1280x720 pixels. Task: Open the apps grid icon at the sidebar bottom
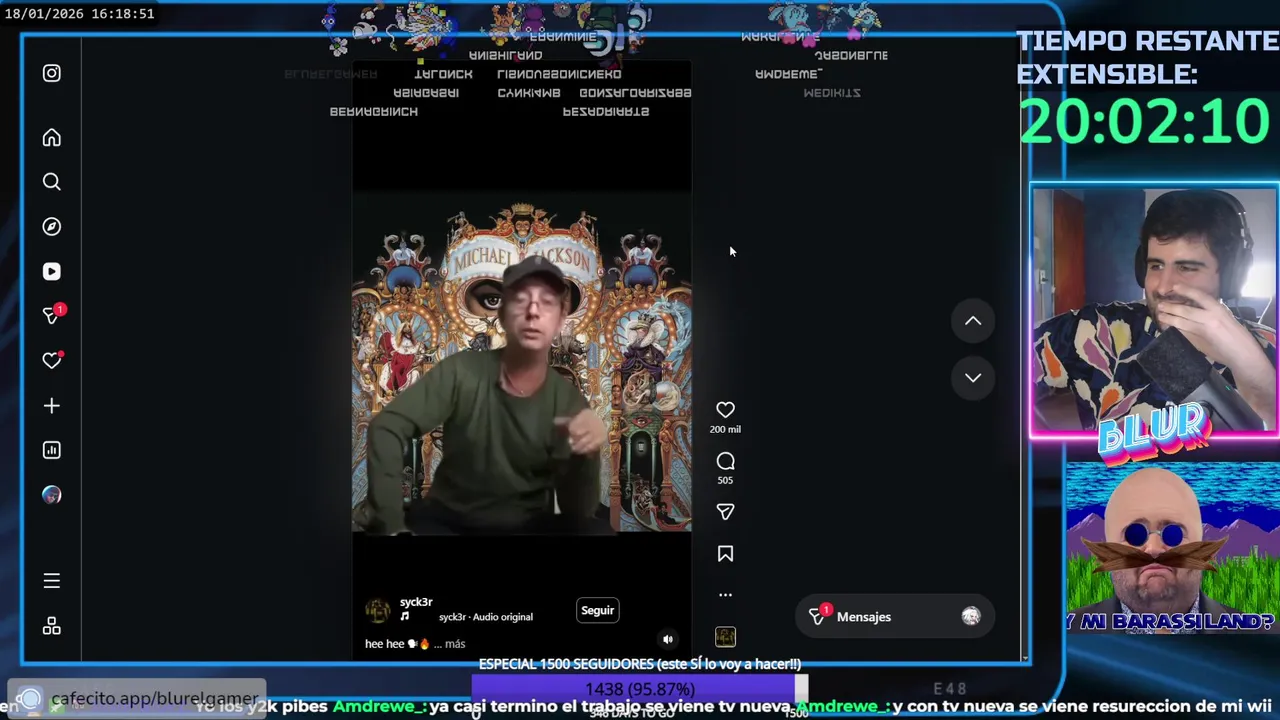[x=52, y=626]
